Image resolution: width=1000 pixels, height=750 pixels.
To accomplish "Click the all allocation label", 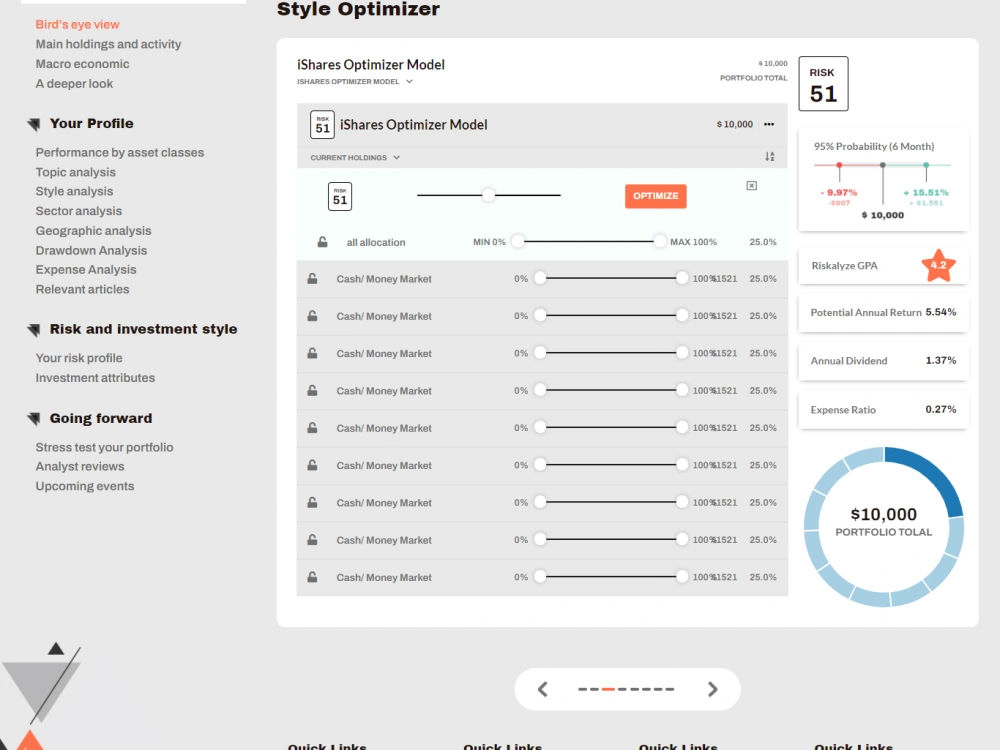I will point(376,242).
